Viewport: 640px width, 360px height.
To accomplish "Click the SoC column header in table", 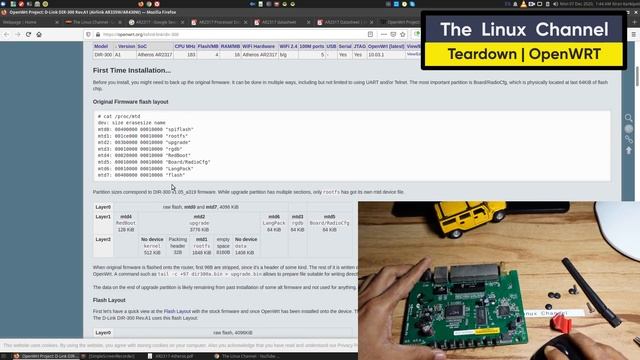I will pos(142,47).
